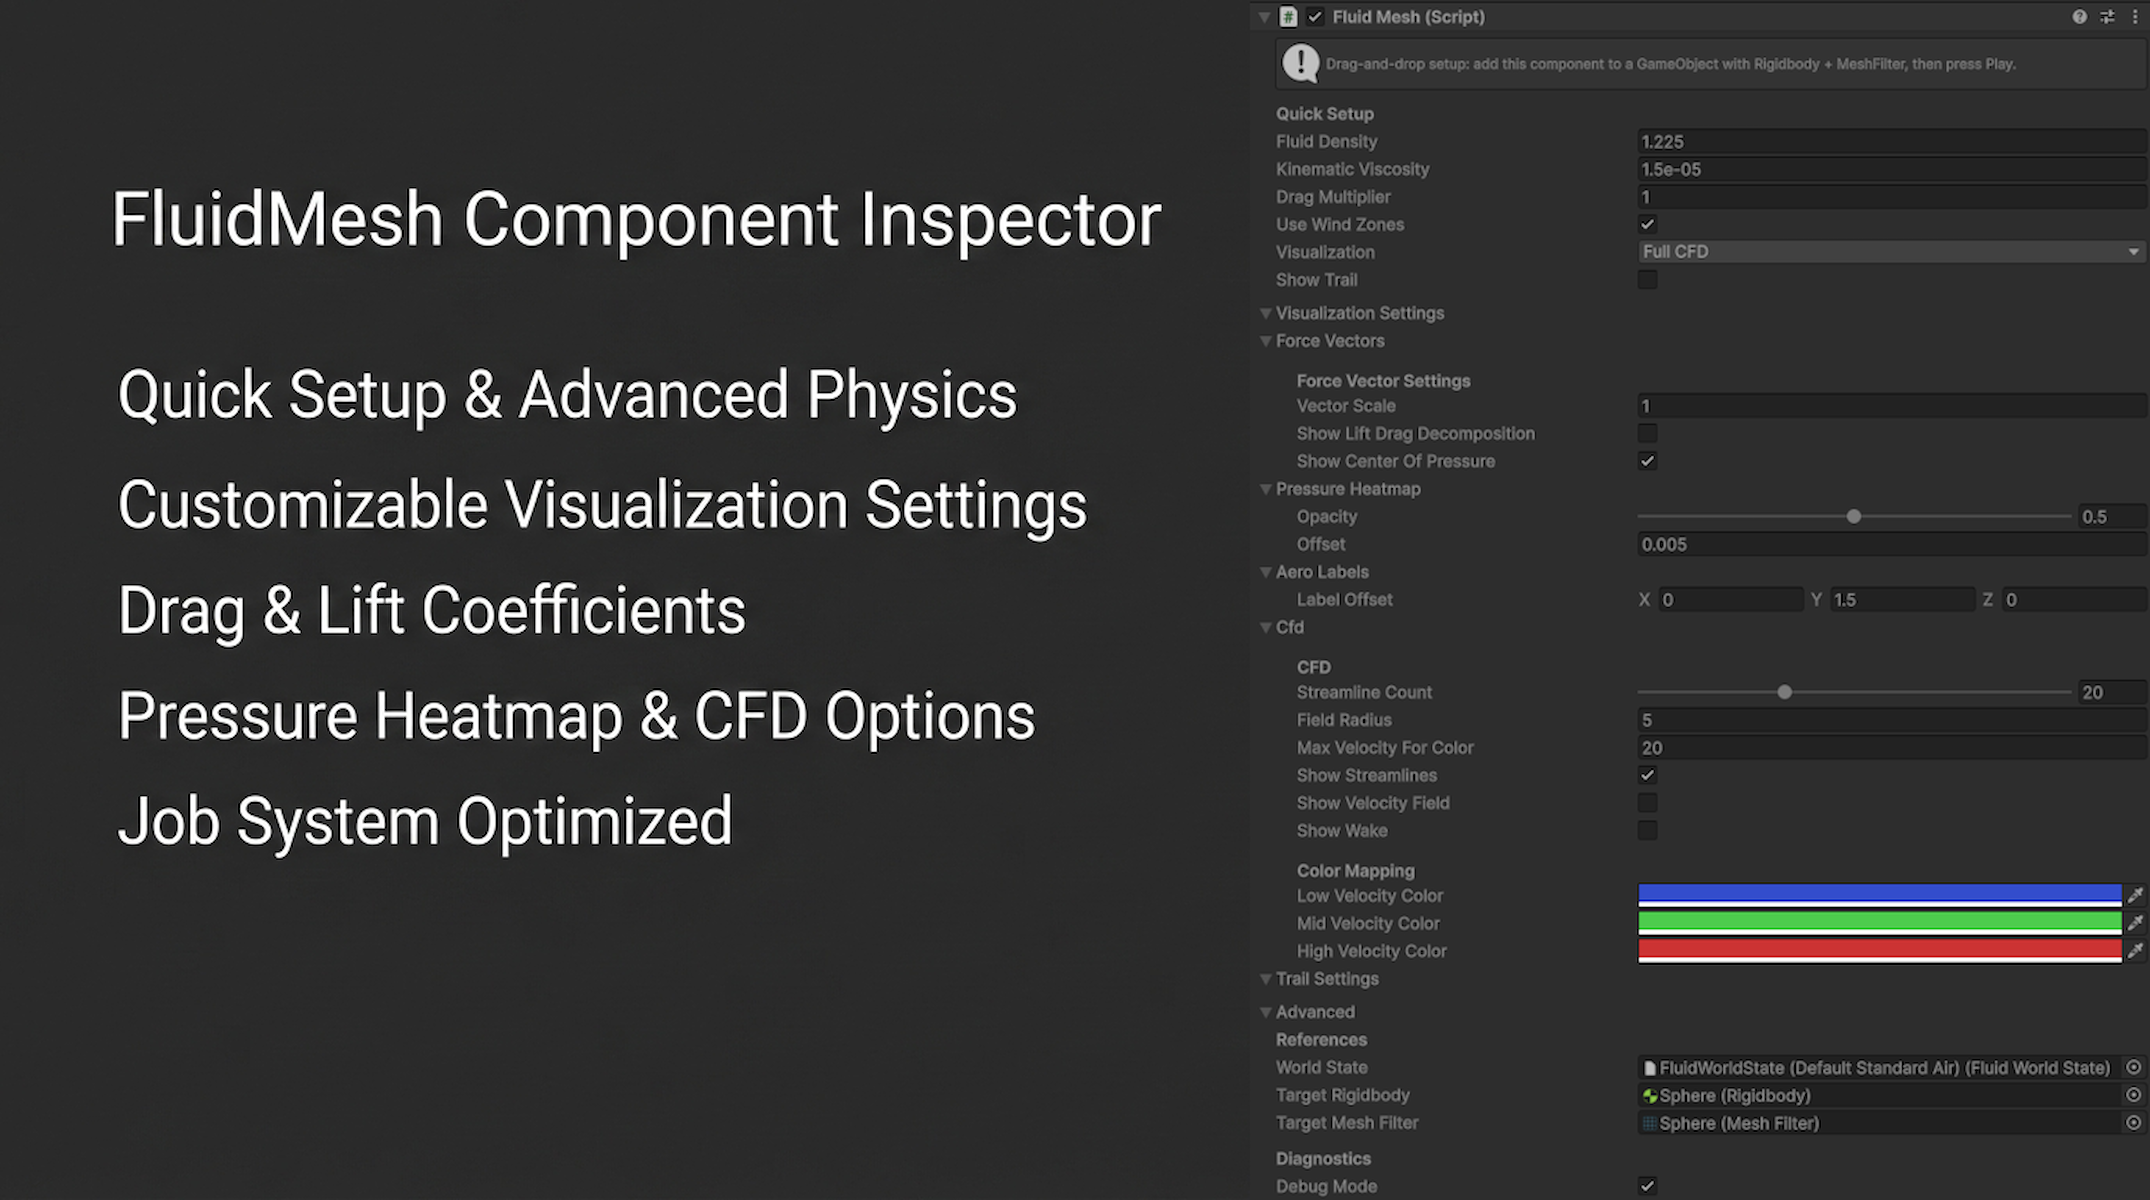The width and height of the screenshot is (2150, 1200).
Task: Click eyedropper next to Low Velocity Color
Action: pyautogui.click(x=2135, y=895)
